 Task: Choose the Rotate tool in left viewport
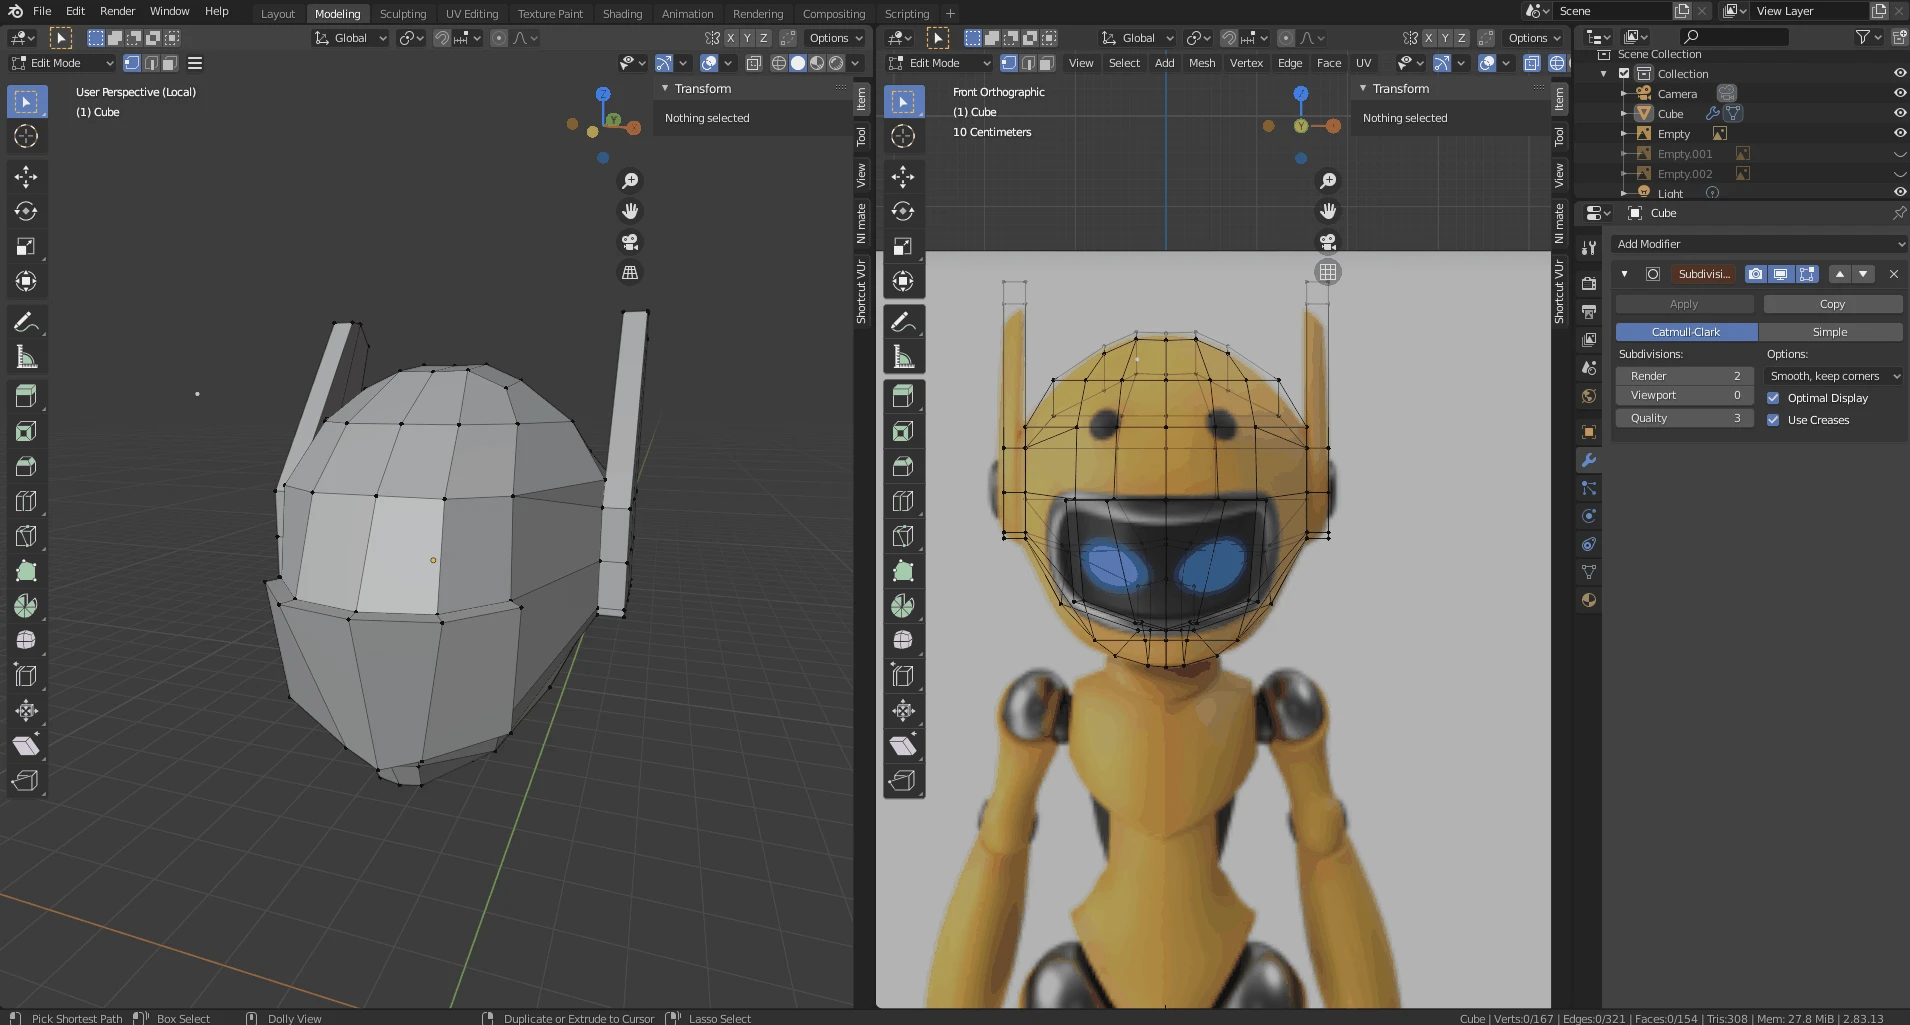pos(26,212)
